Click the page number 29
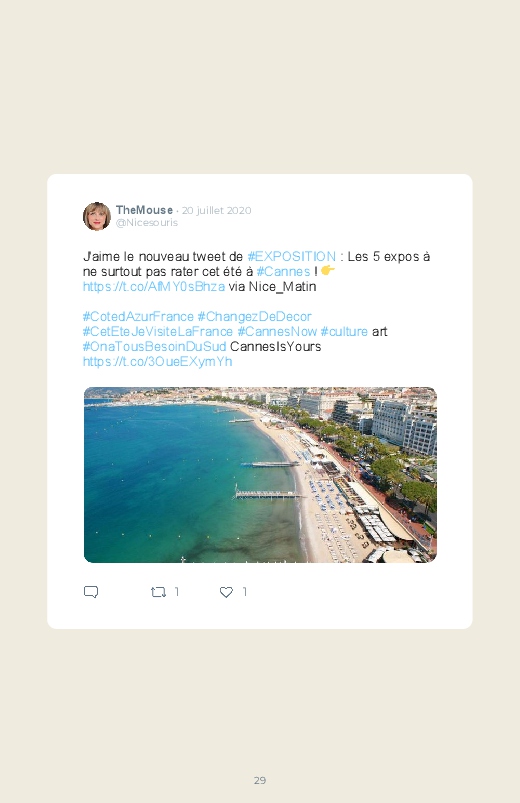This screenshot has width=520, height=803. click(x=260, y=780)
